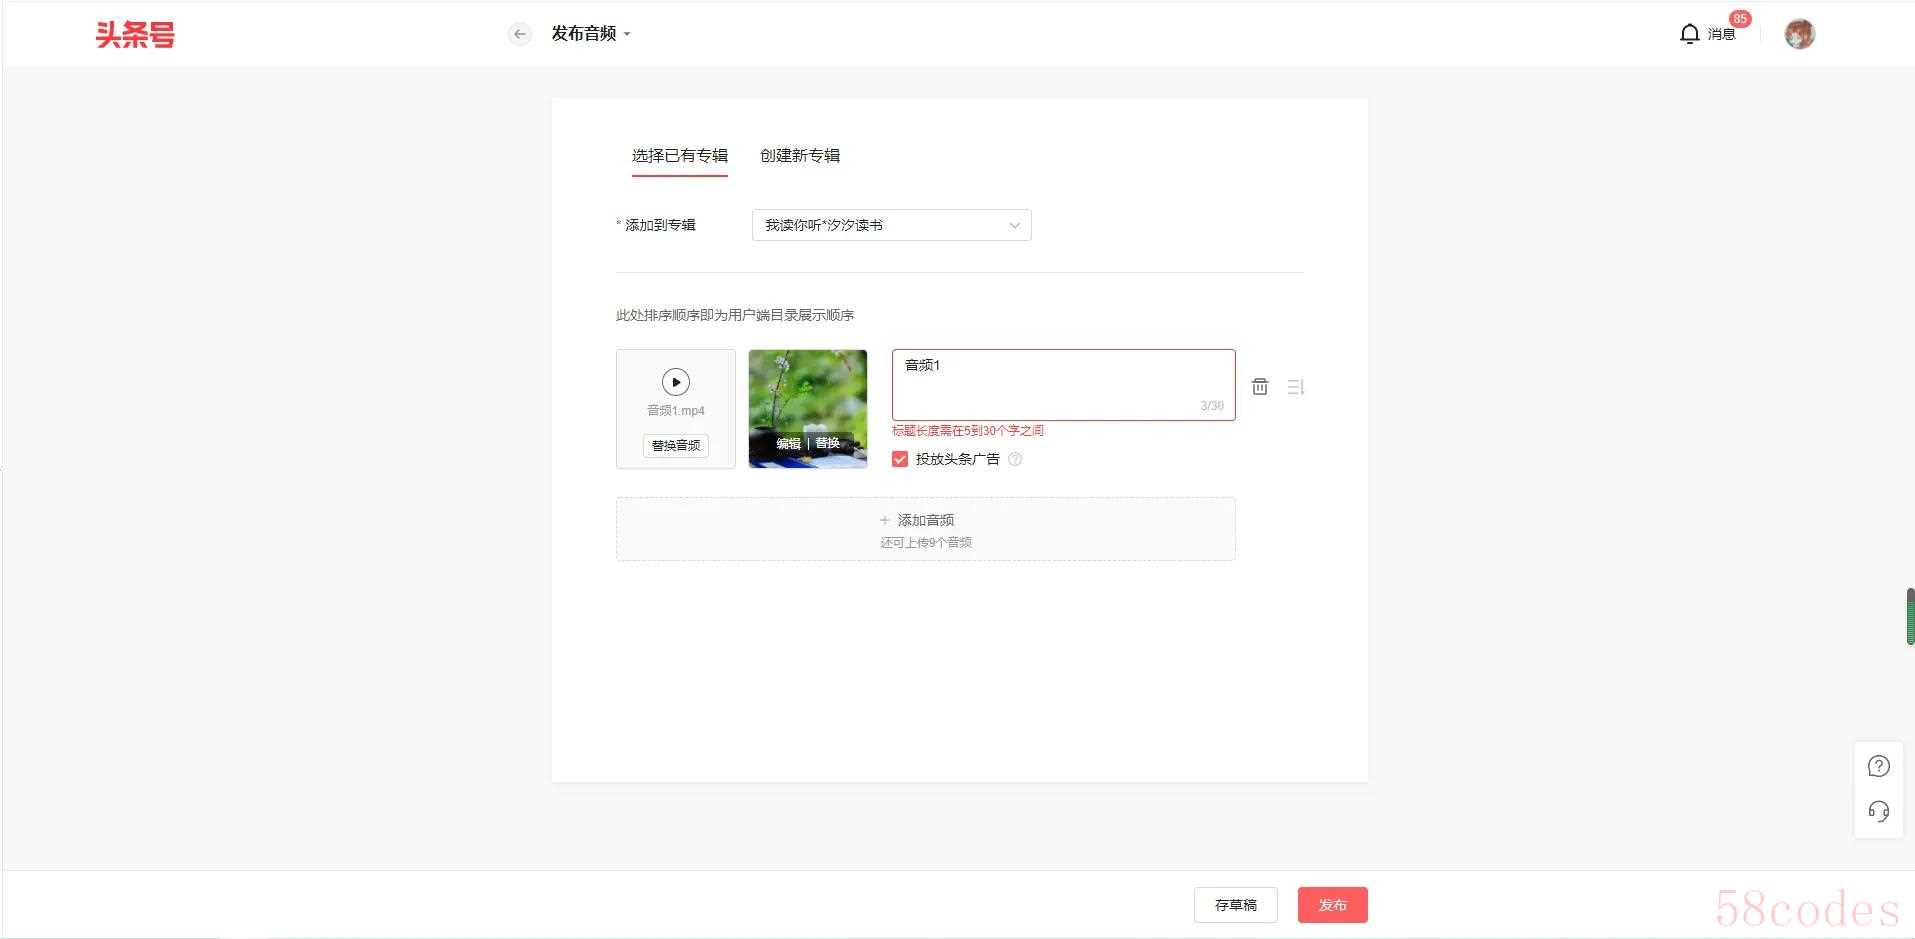This screenshot has width=1915, height=939.
Task: Click the 音频1.mp4 file name
Action: [676, 411]
